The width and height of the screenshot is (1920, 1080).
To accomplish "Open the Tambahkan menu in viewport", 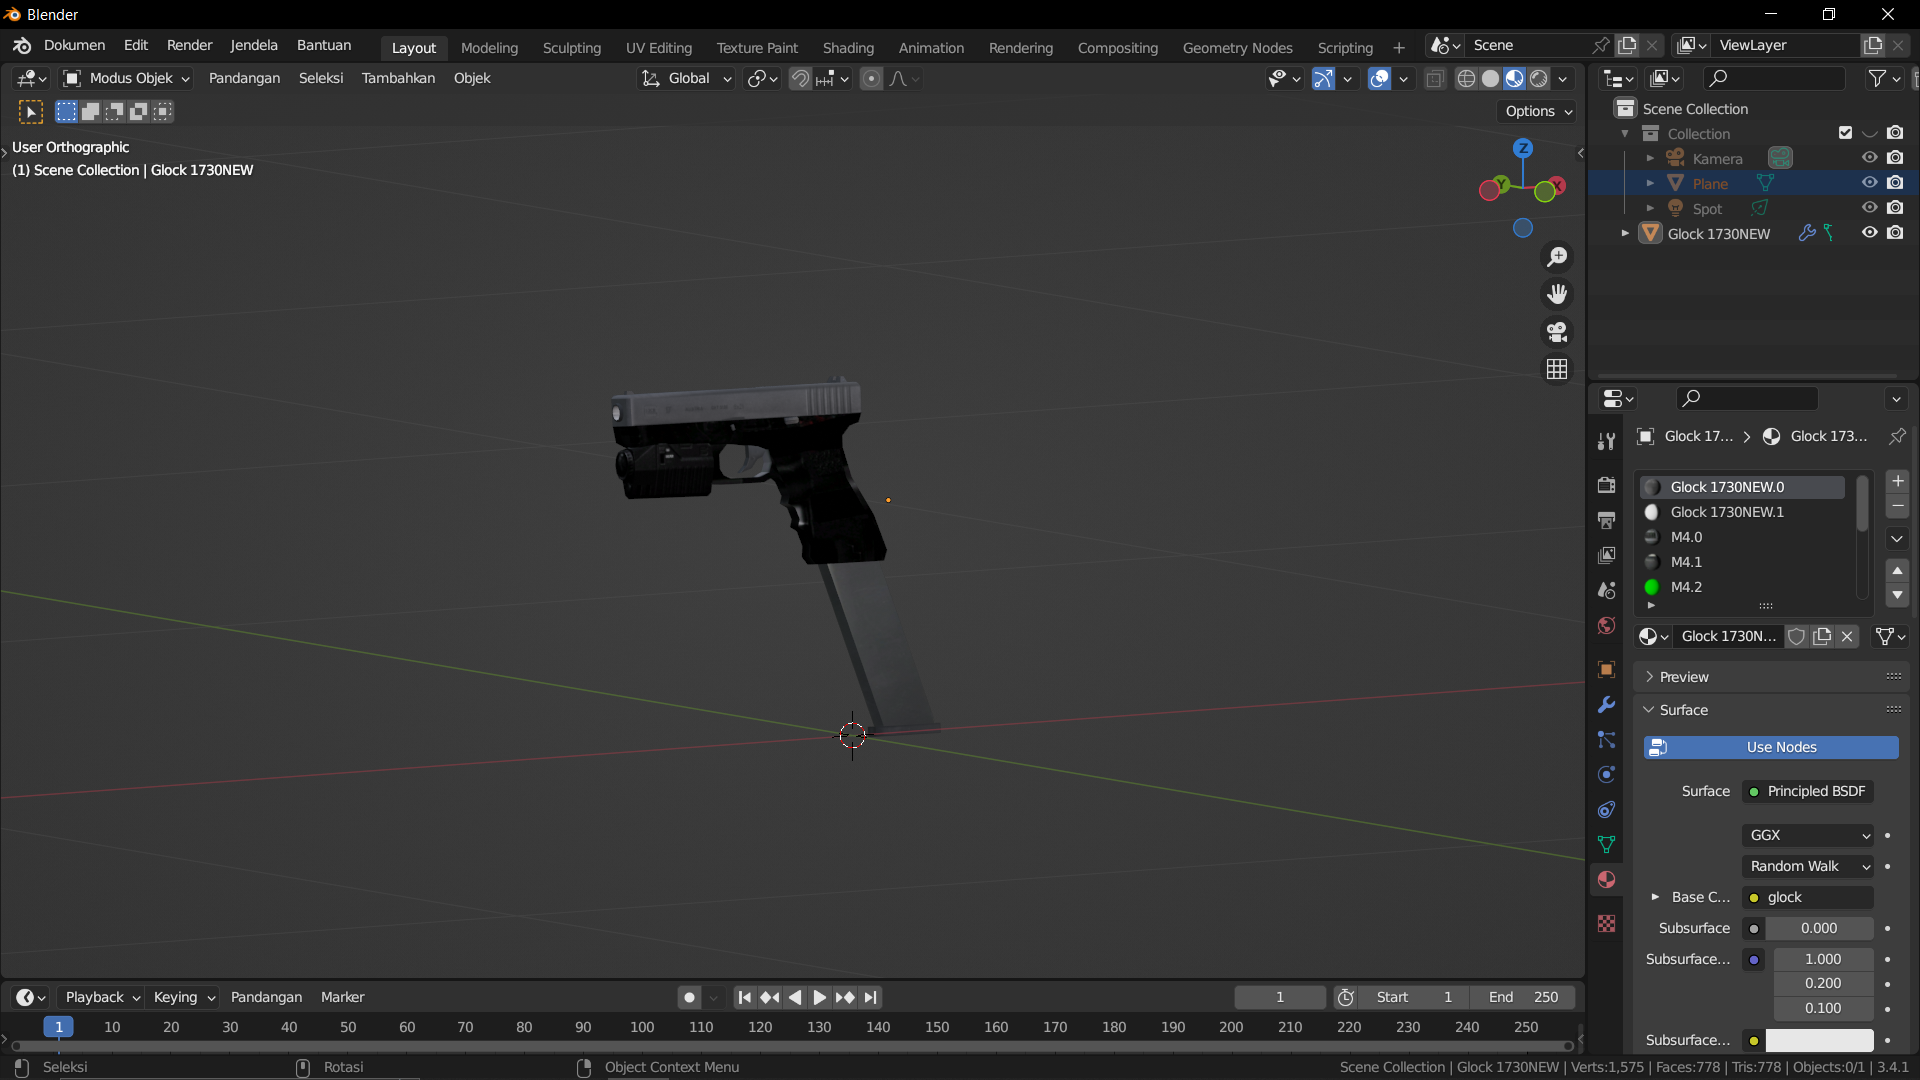I will [x=398, y=78].
